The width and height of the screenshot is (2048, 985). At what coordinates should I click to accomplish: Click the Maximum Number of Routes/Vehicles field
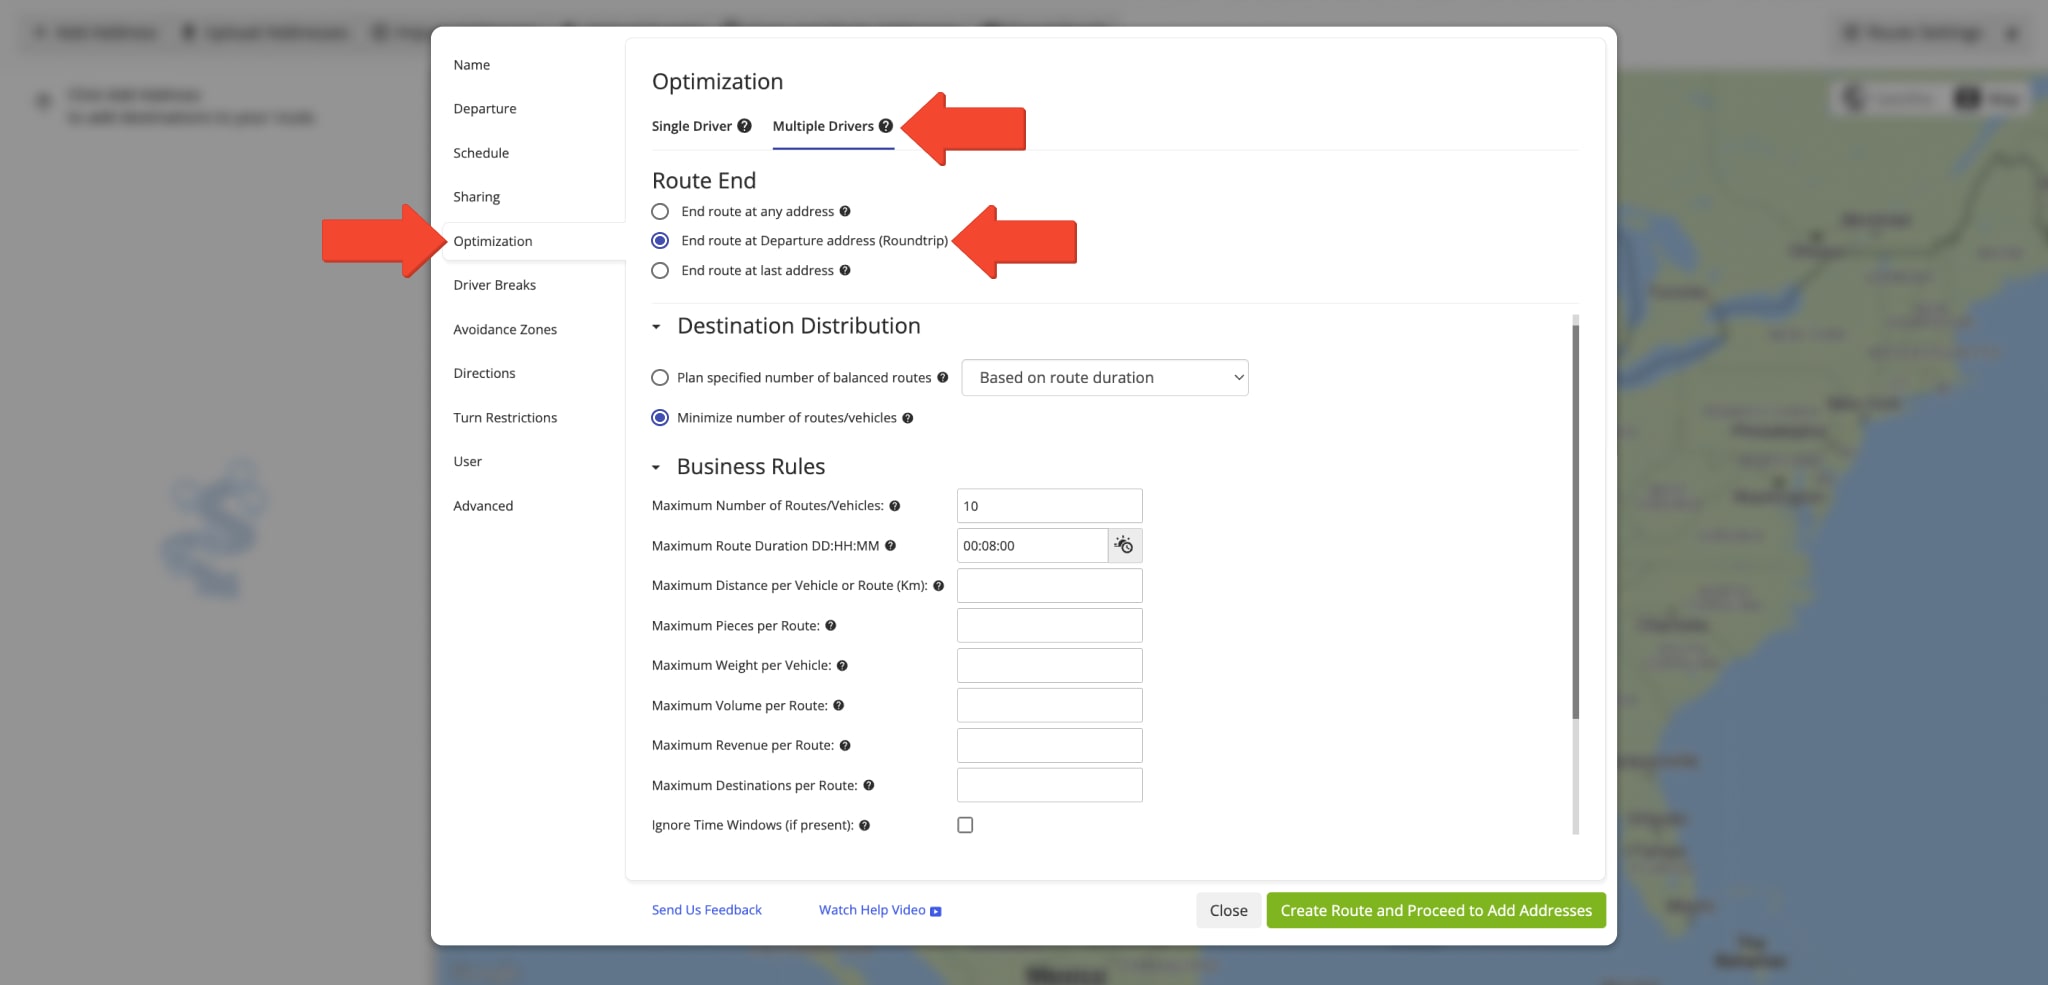coord(1050,506)
